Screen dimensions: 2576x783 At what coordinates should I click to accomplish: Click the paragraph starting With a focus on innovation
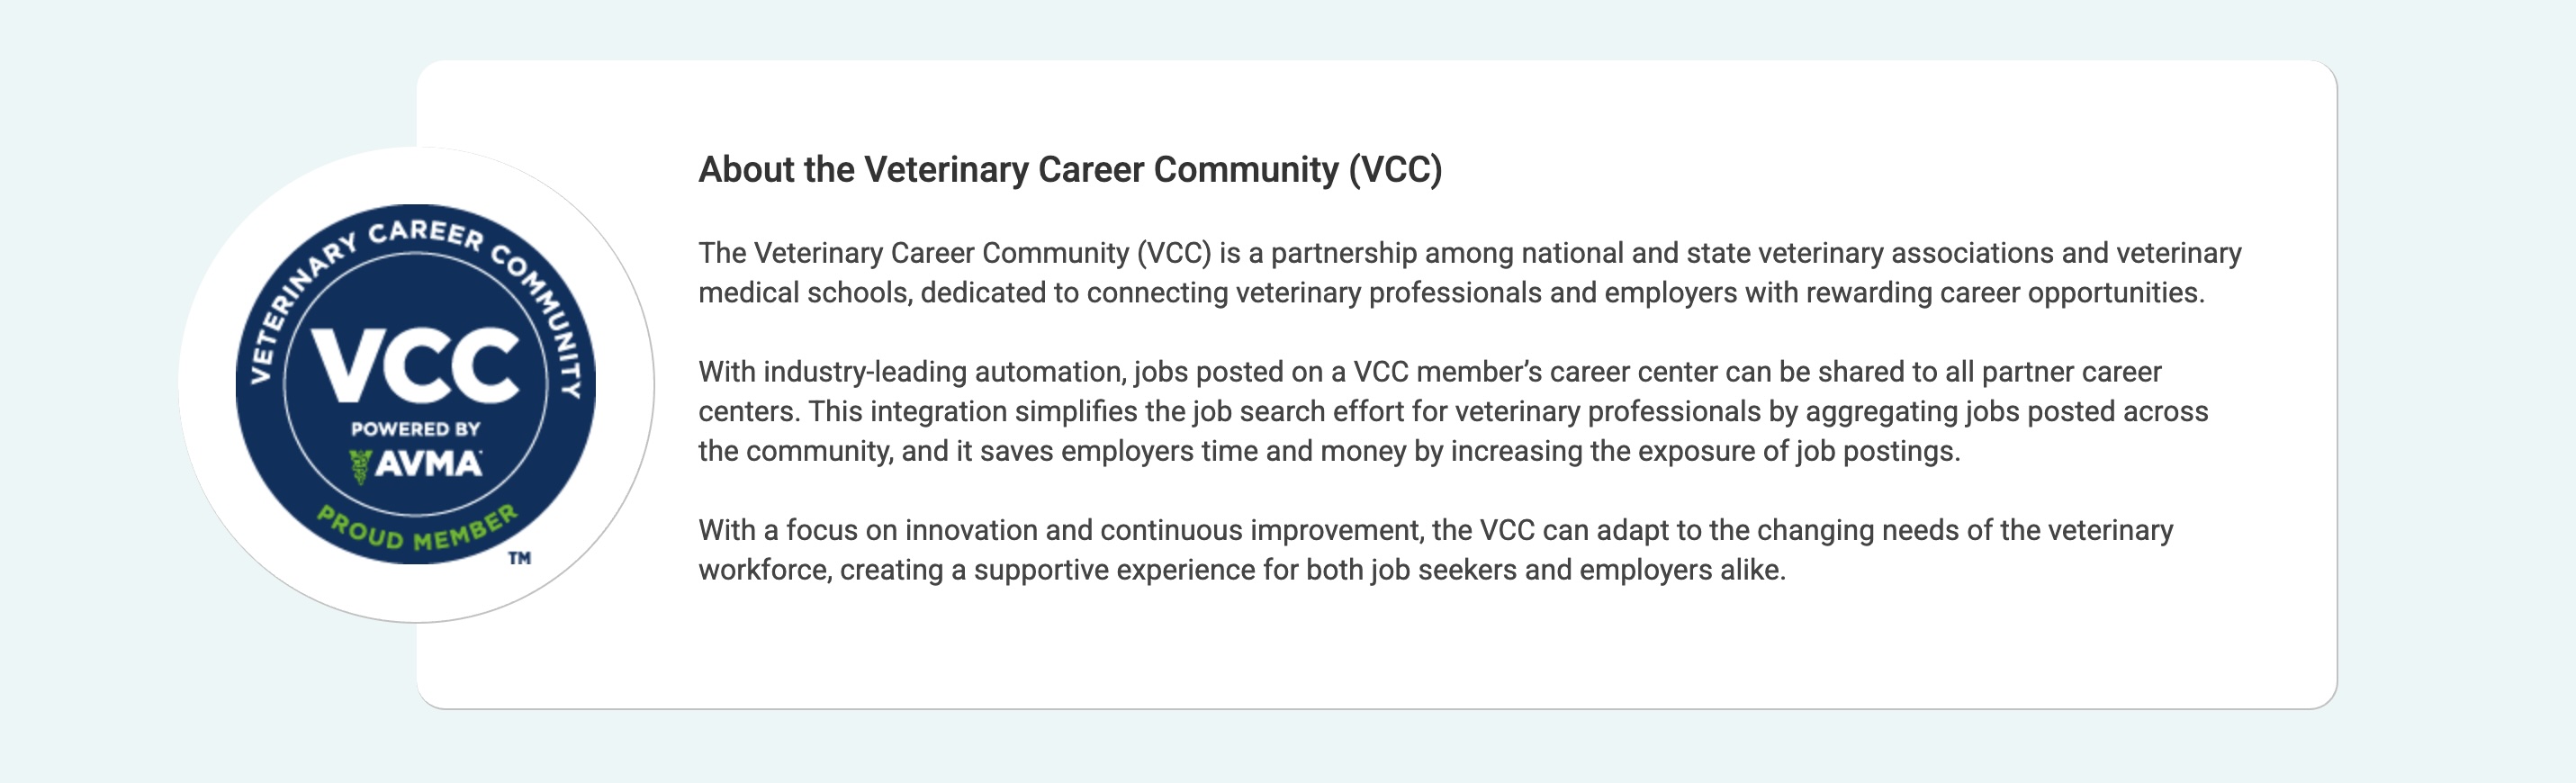(1436, 550)
